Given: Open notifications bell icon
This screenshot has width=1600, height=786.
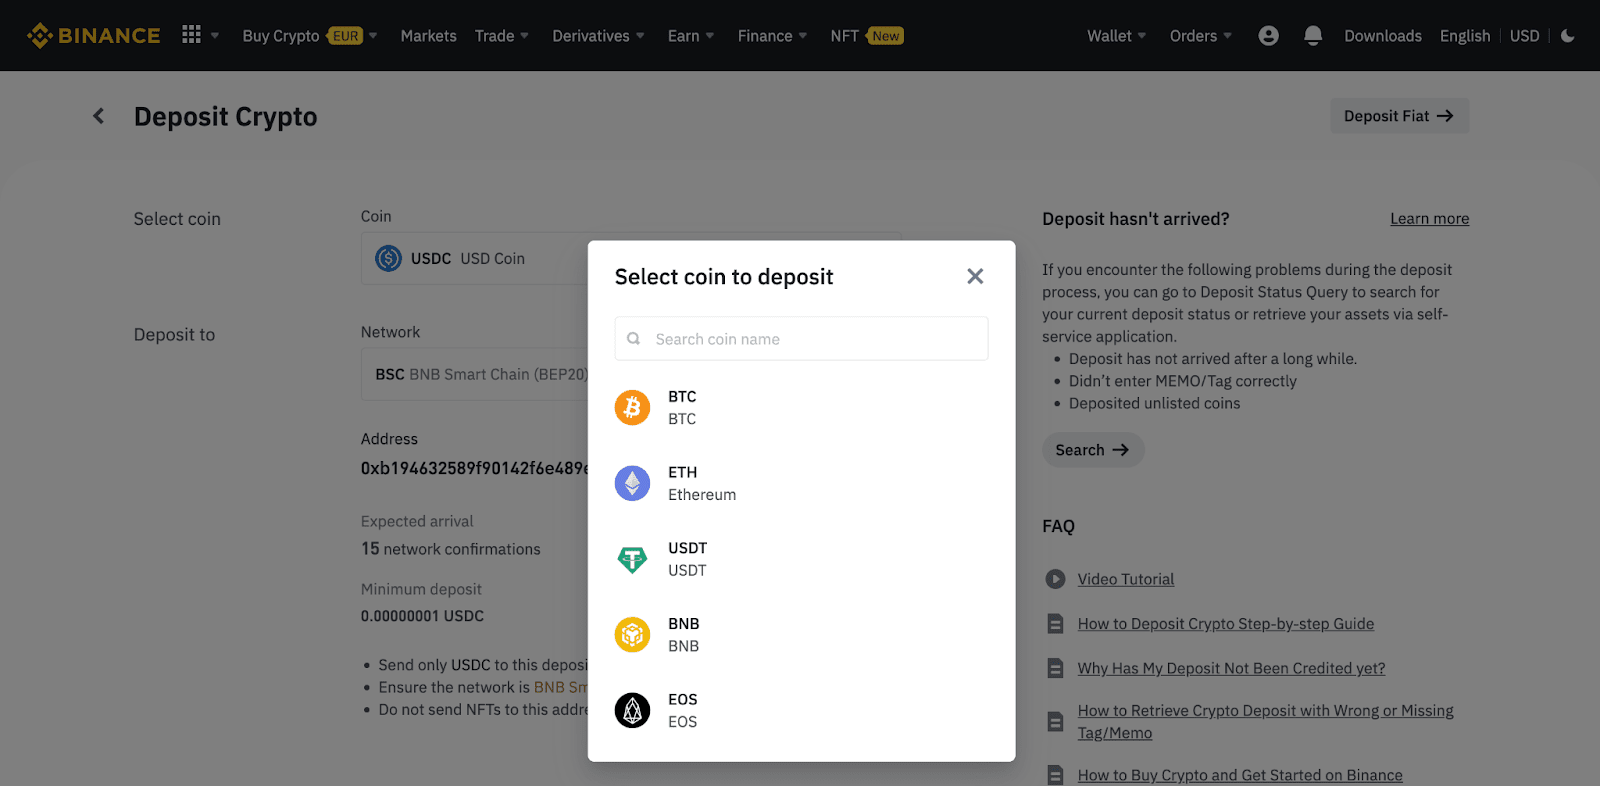Looking at the screenshot, I should coord(1313,36).
